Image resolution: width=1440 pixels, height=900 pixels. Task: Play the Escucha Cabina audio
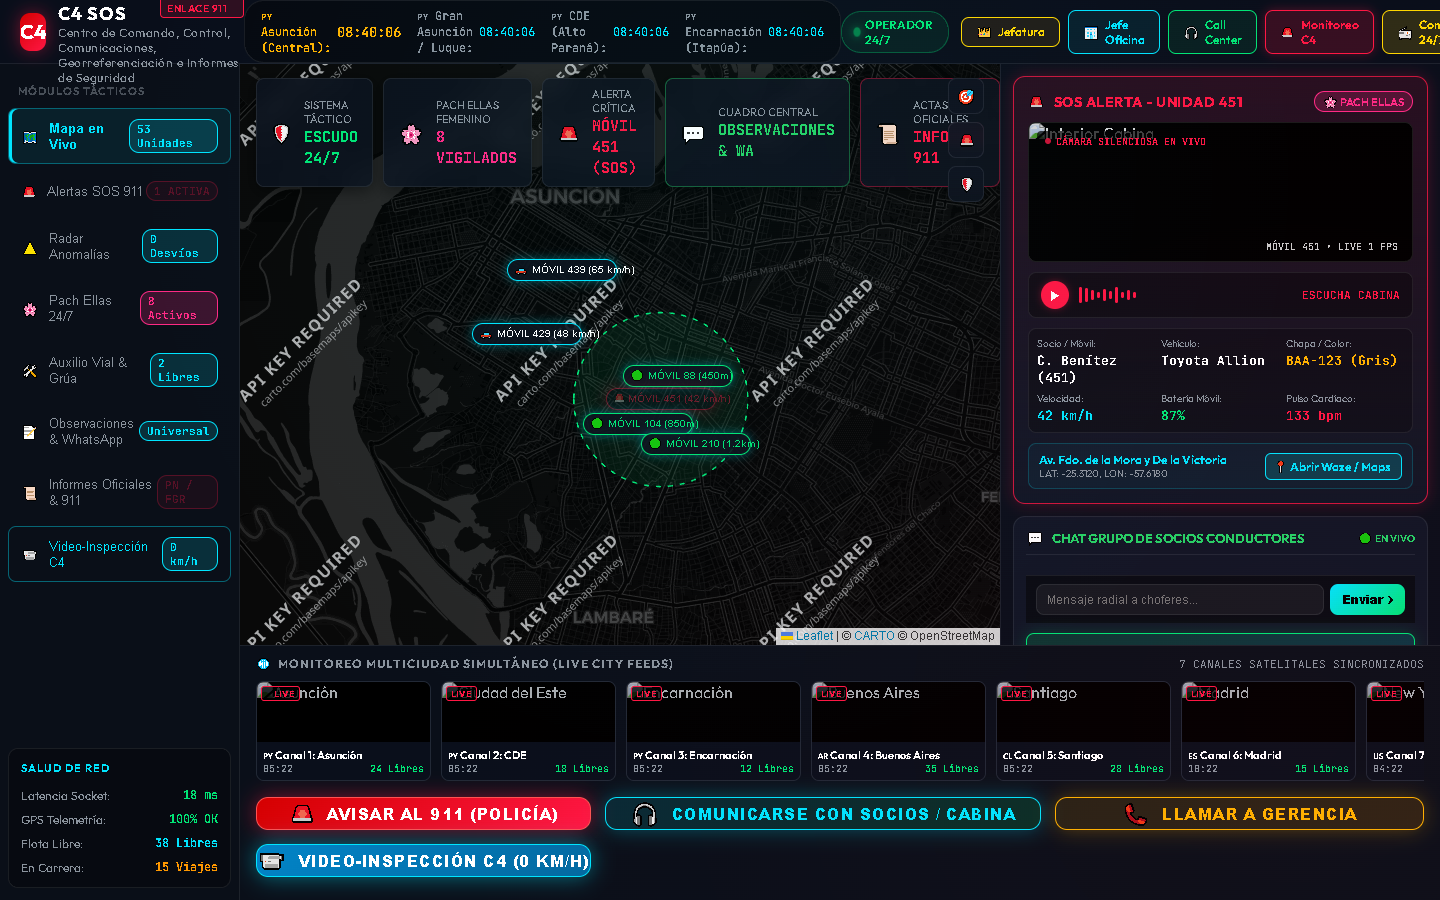pyautogui.click(x=1054, y=295)
